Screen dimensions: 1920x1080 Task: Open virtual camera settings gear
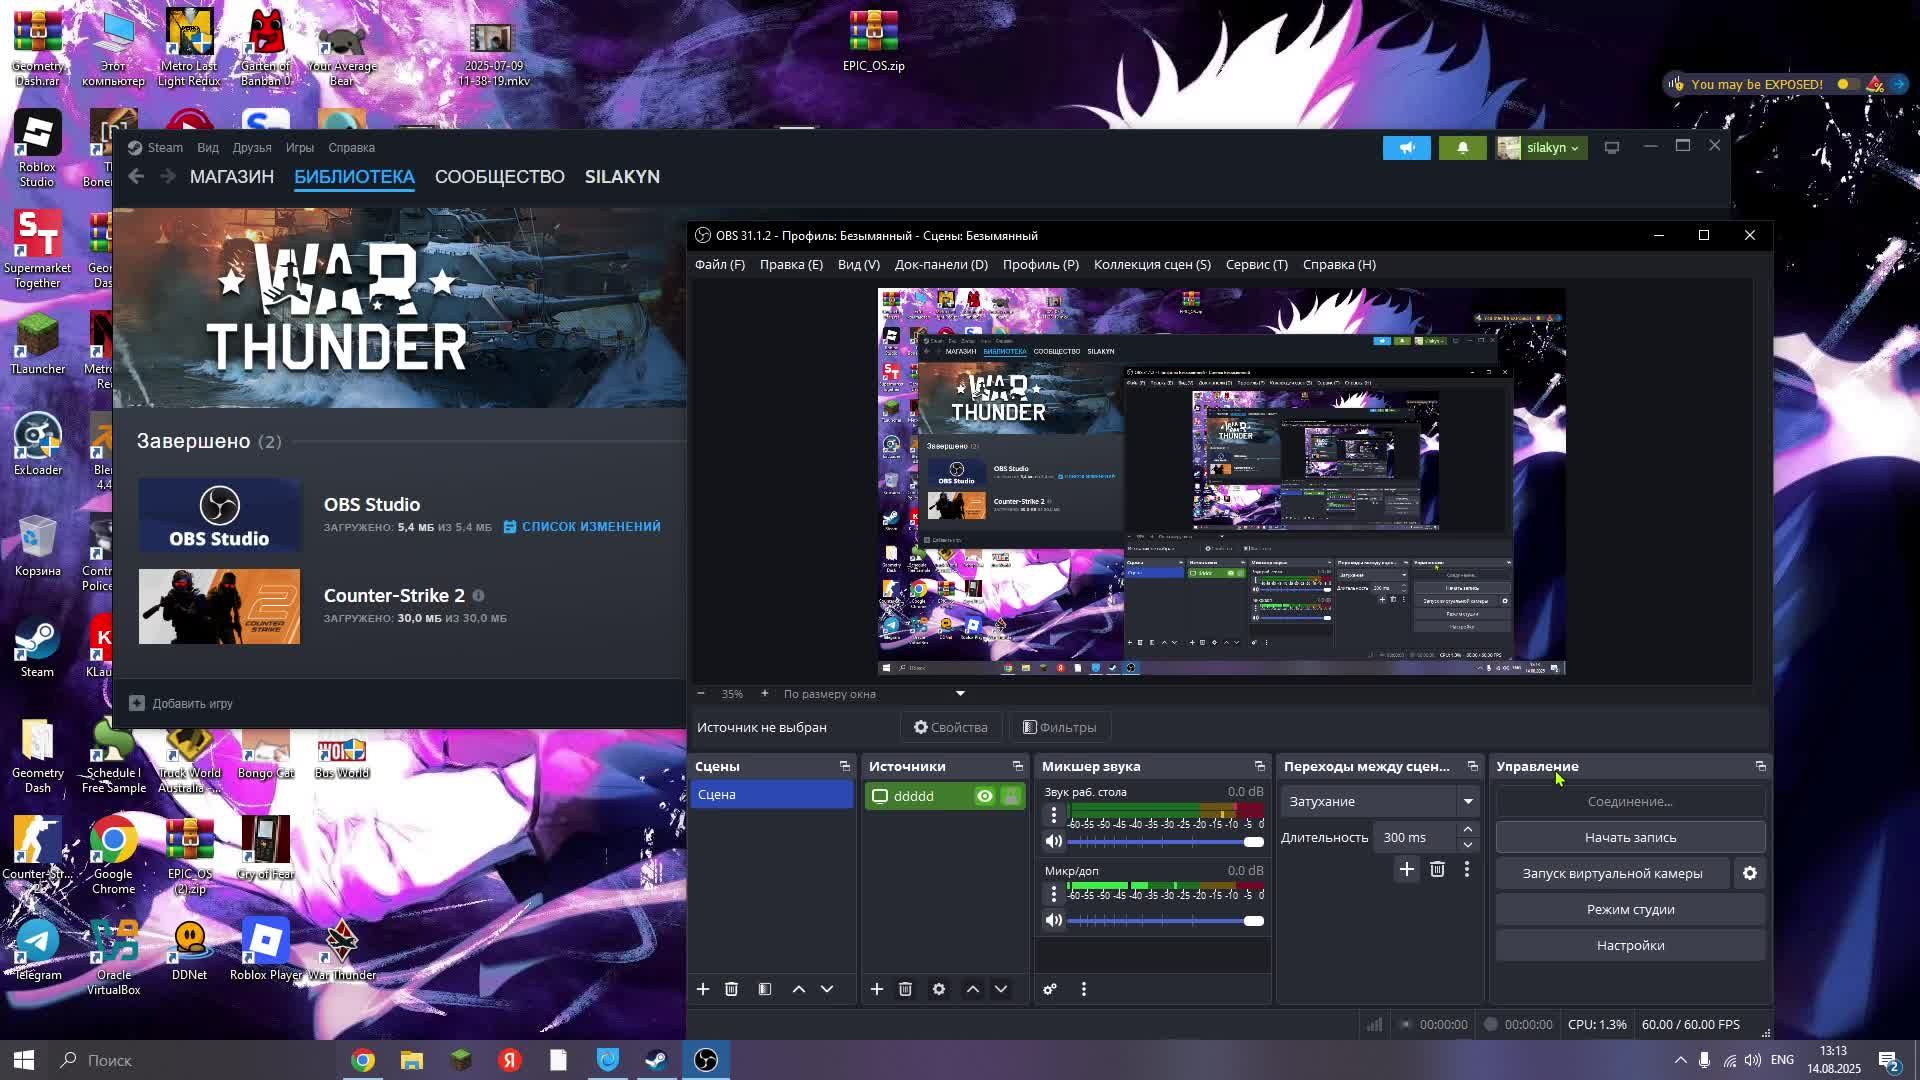pyautogui.click(x=1749, y=873)
